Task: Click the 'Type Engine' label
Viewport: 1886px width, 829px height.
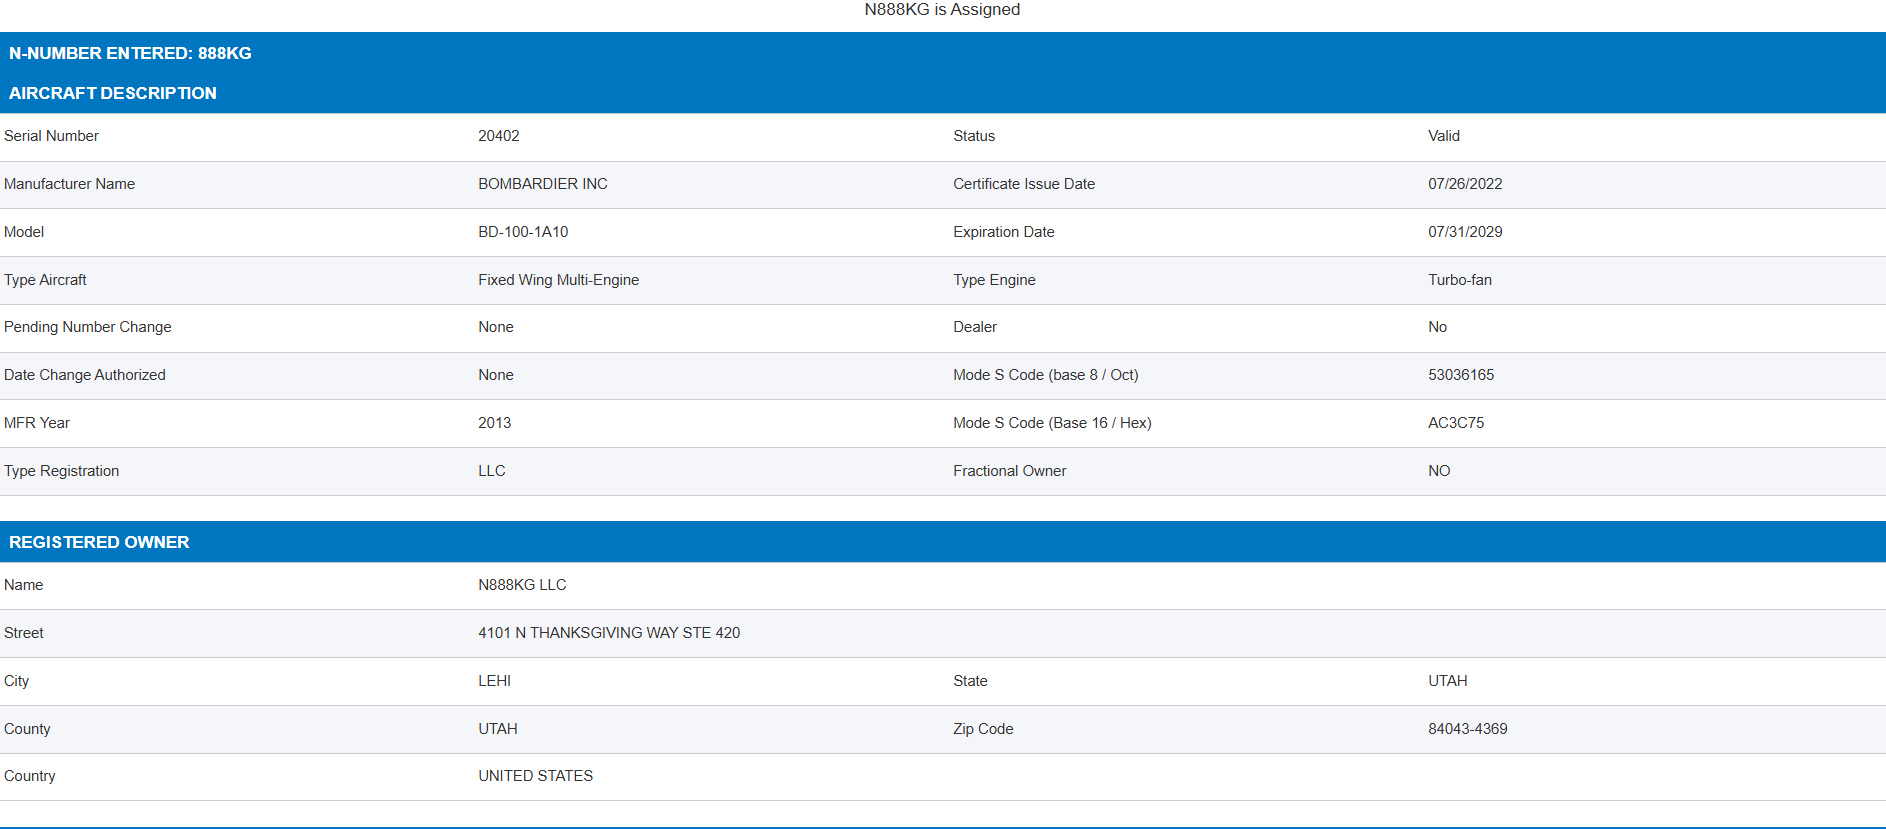Action: pyautogui.click(x=994, y=280)
